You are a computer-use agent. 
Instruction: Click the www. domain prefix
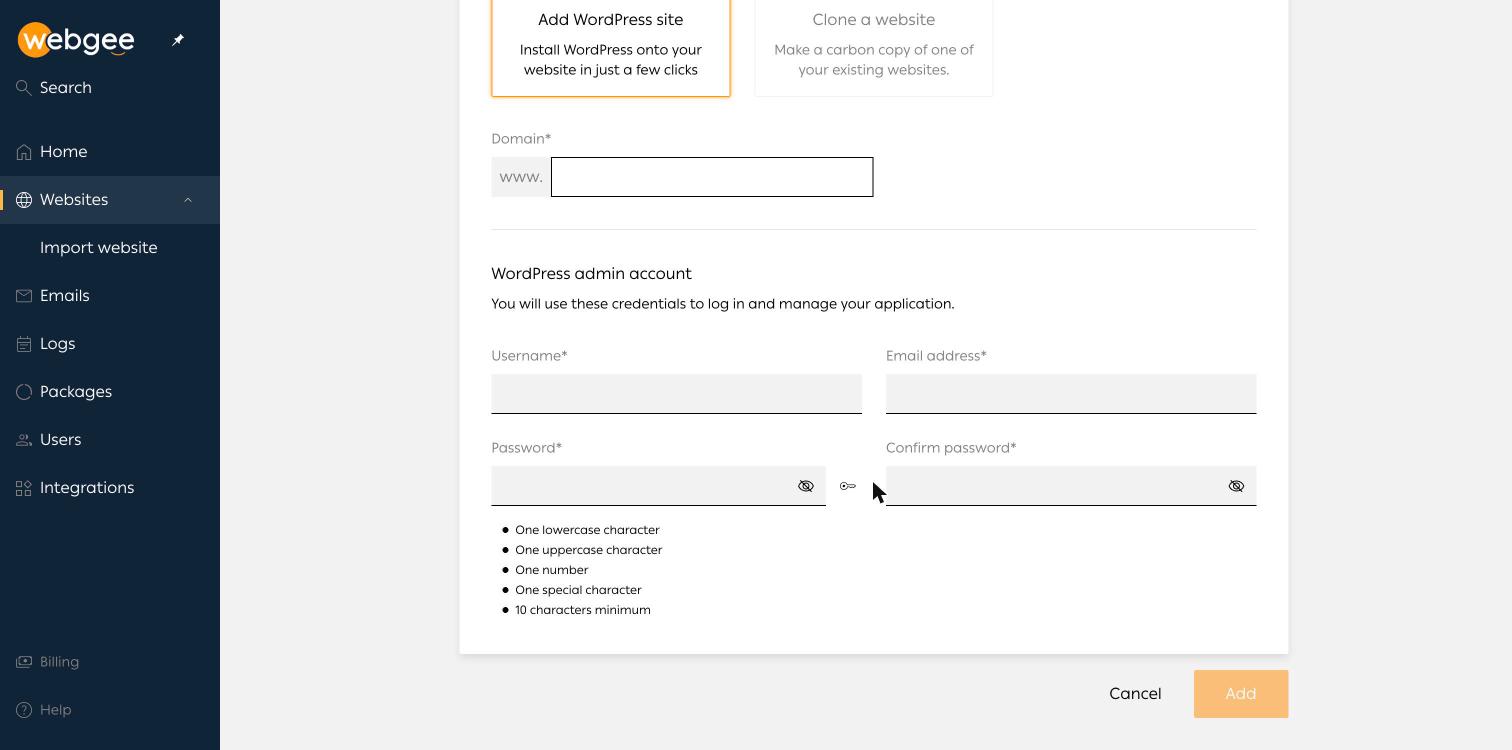point(521,177)
